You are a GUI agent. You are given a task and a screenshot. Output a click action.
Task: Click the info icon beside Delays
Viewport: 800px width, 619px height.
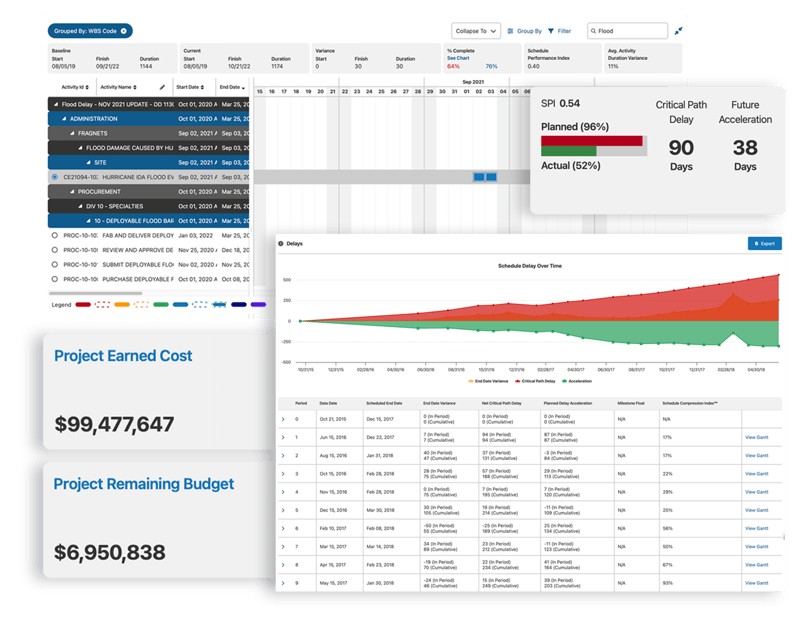[x=280, y=243]
